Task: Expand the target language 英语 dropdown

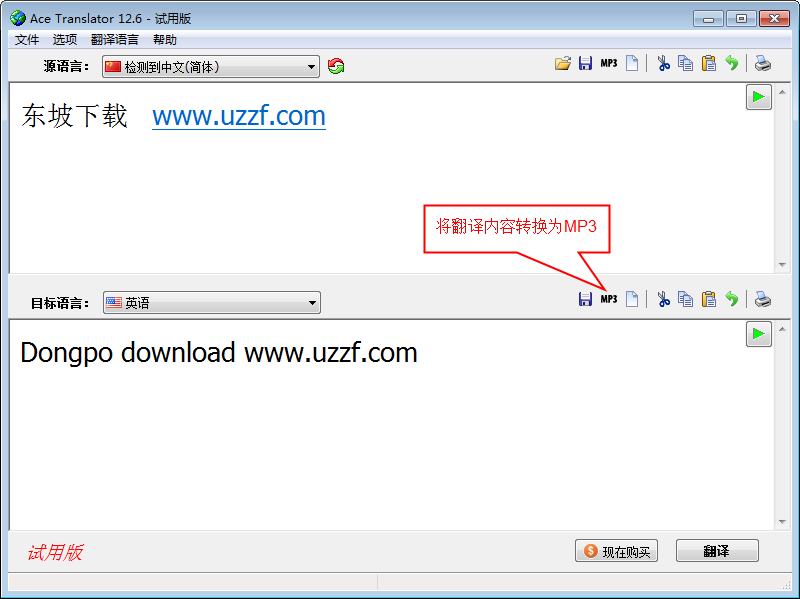Action: pyautogui.click(x=212, y=303)
